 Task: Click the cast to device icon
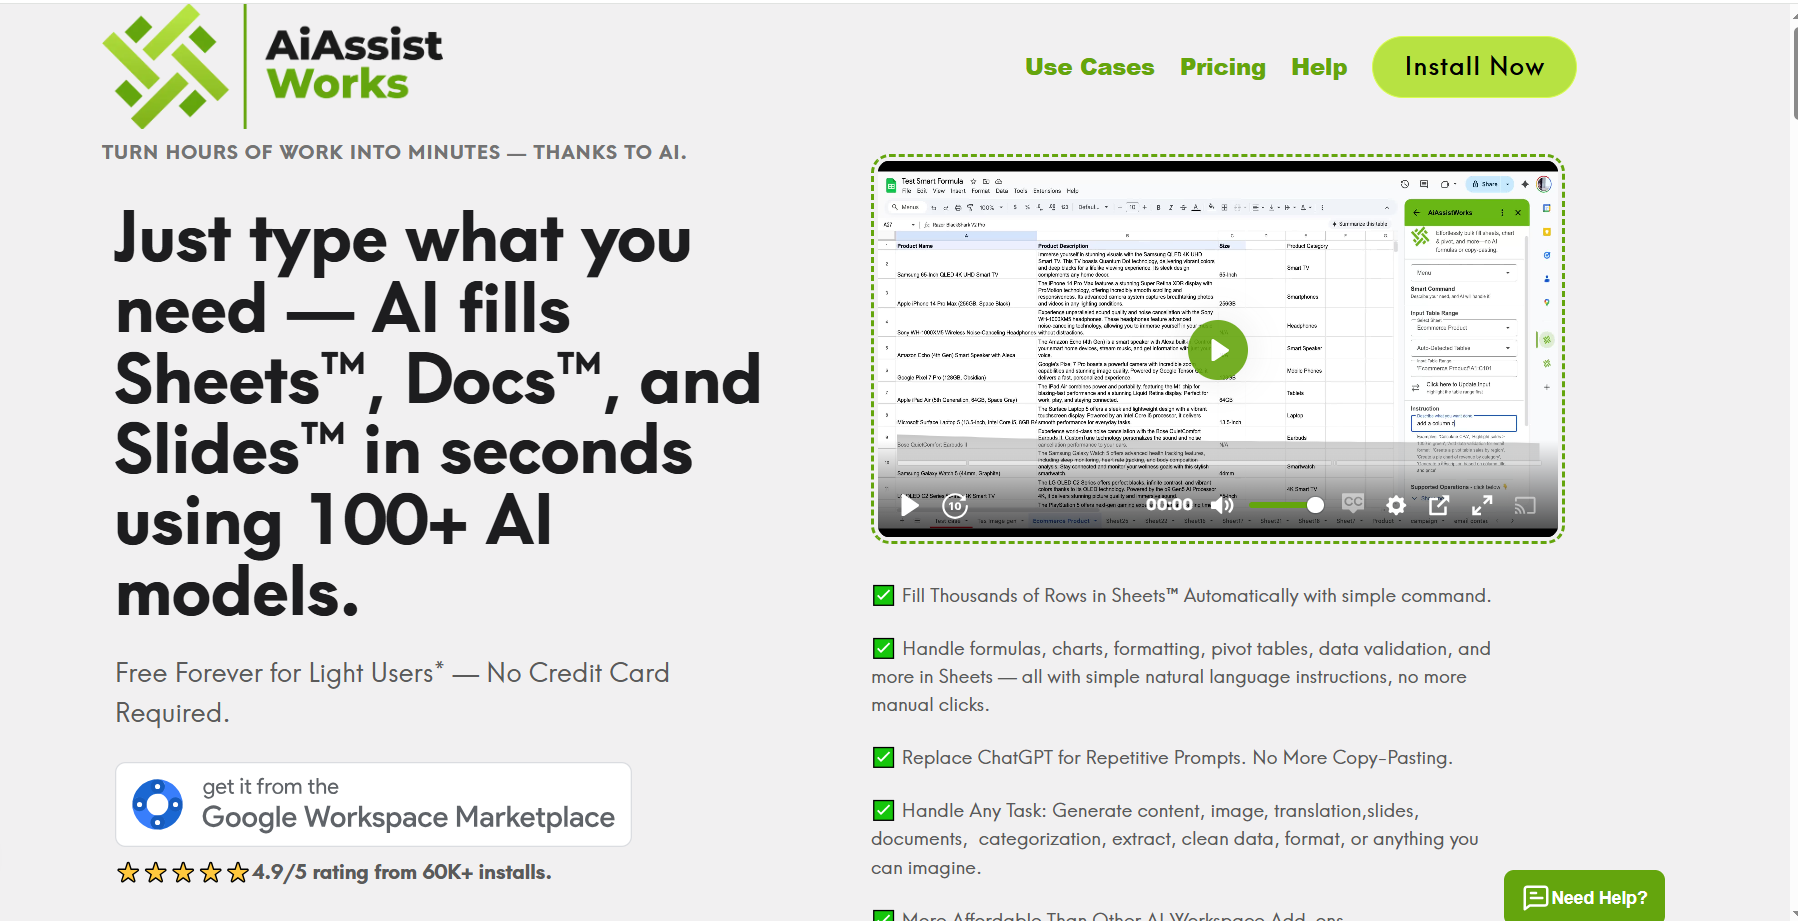pos(1525,505)
